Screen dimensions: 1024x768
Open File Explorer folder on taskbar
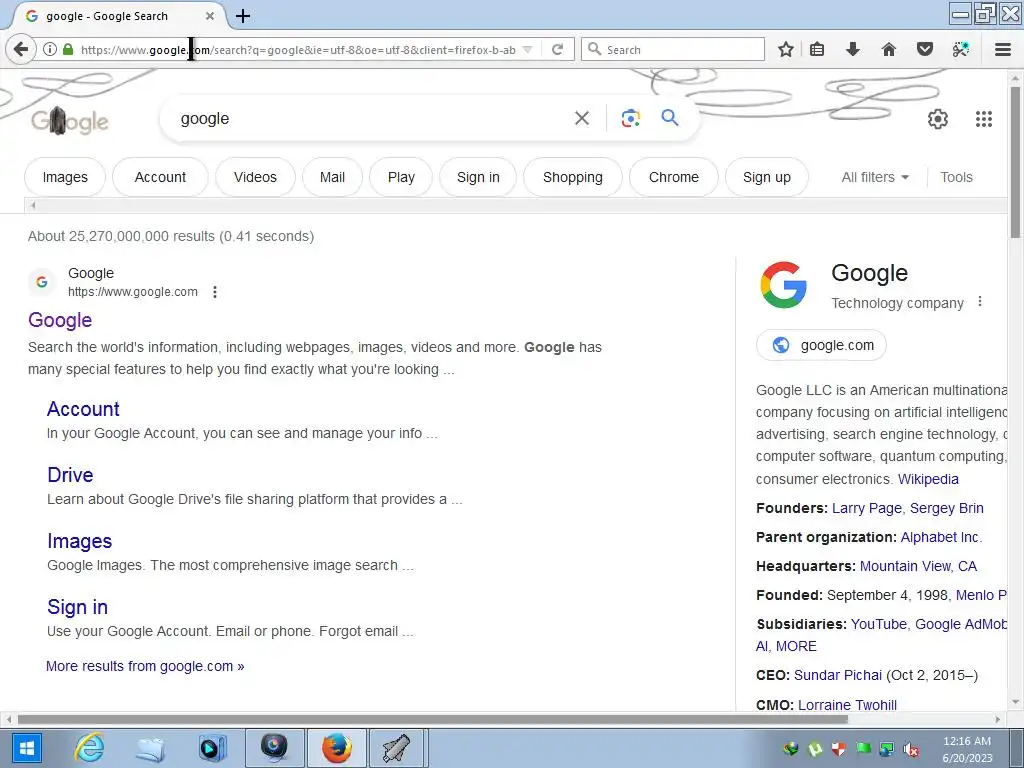[150, 748]
